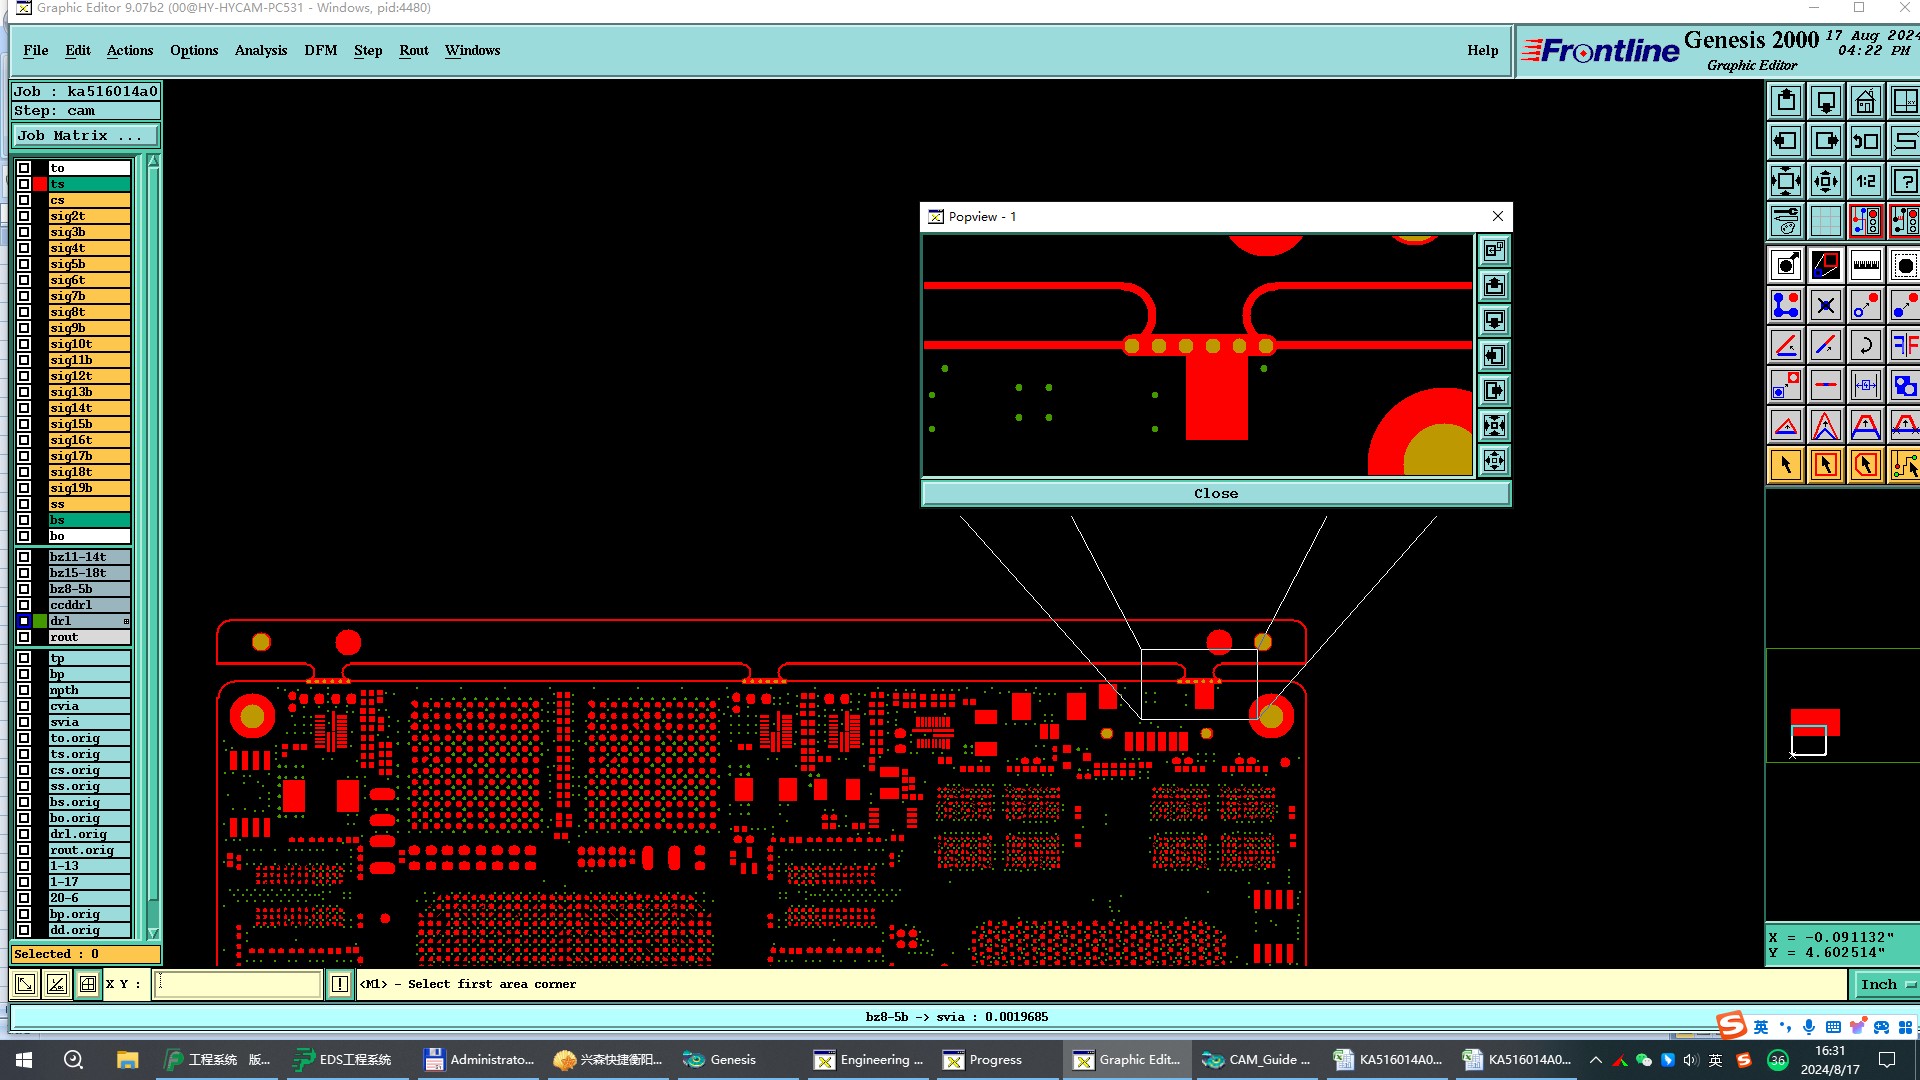The height and width of the screenshot is (1080, 1920).
Task: Open the help question mark tool
Action: [x=1904, y=182]
